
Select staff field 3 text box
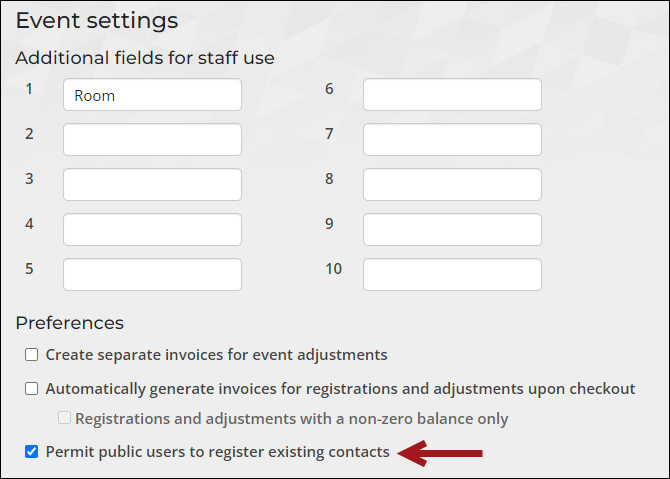coord(153,185)
